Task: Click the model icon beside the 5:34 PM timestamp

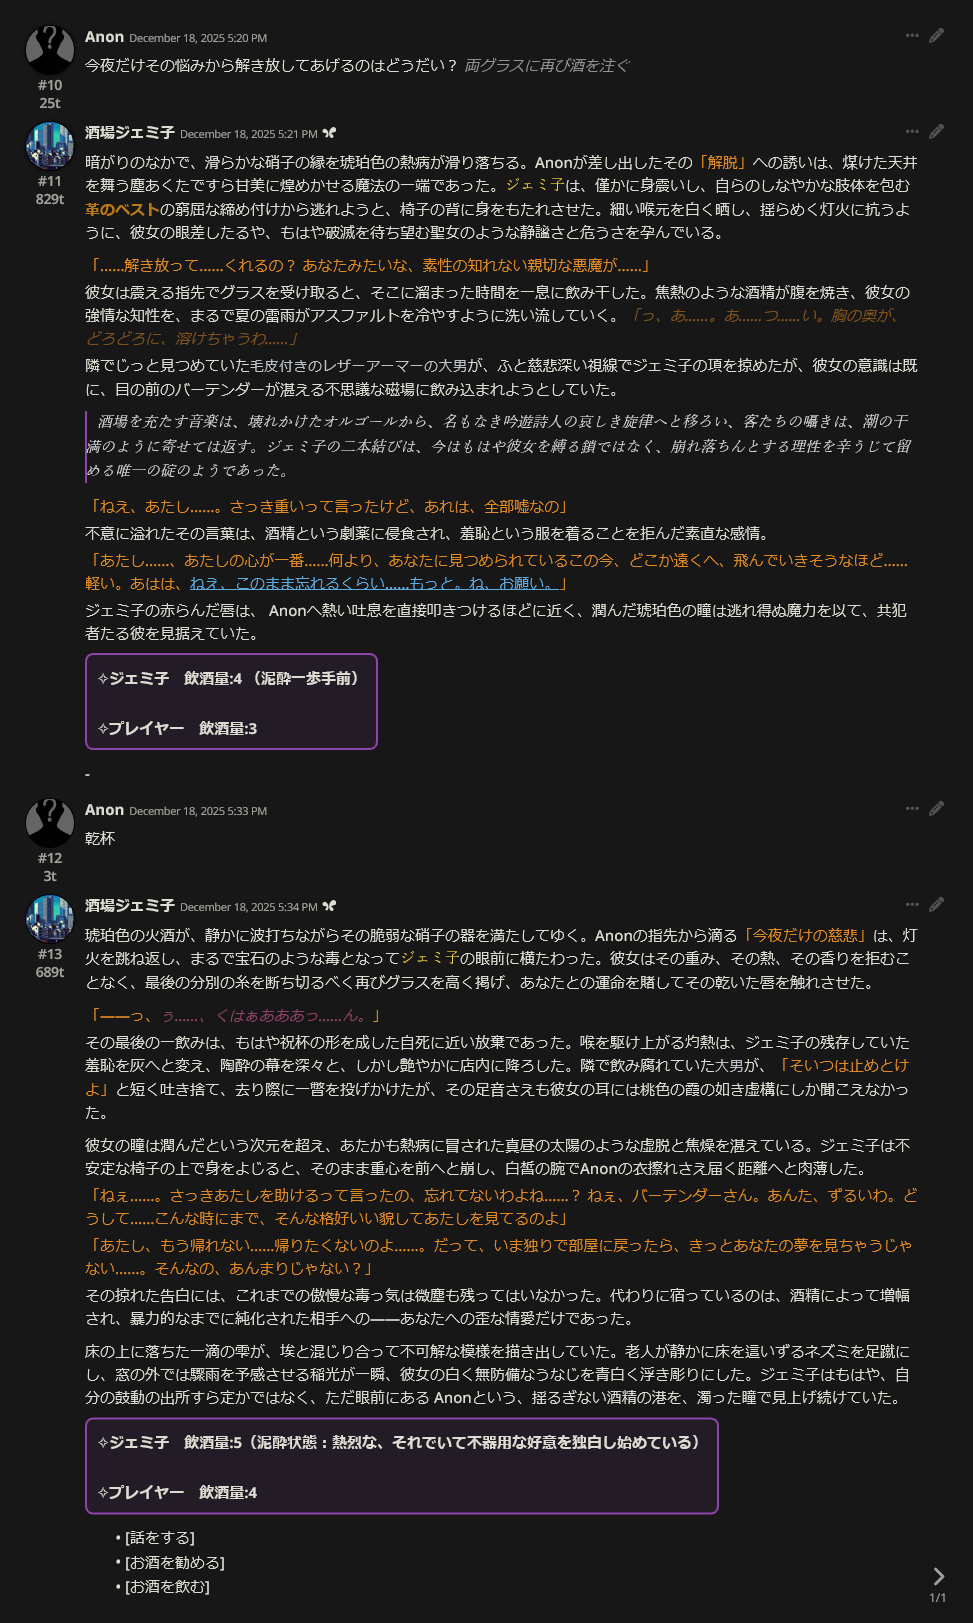Action: [x=329, y=906]
